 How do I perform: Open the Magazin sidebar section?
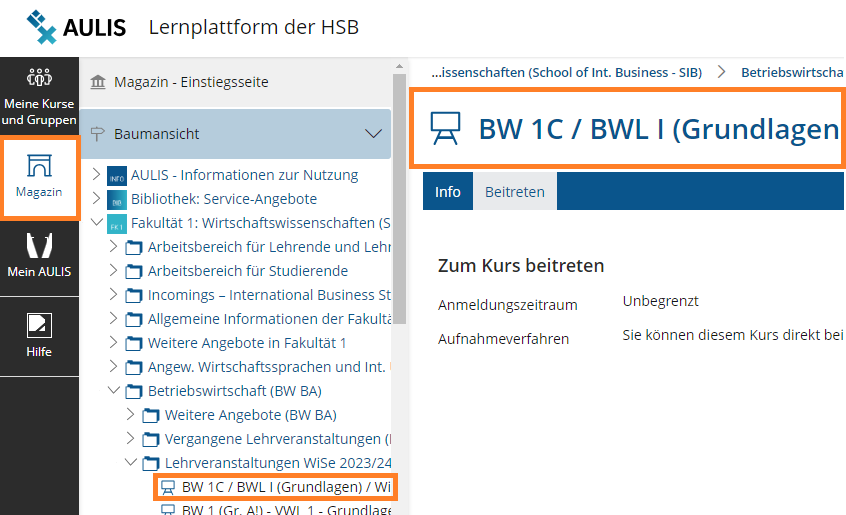click(x=39, y=177)
